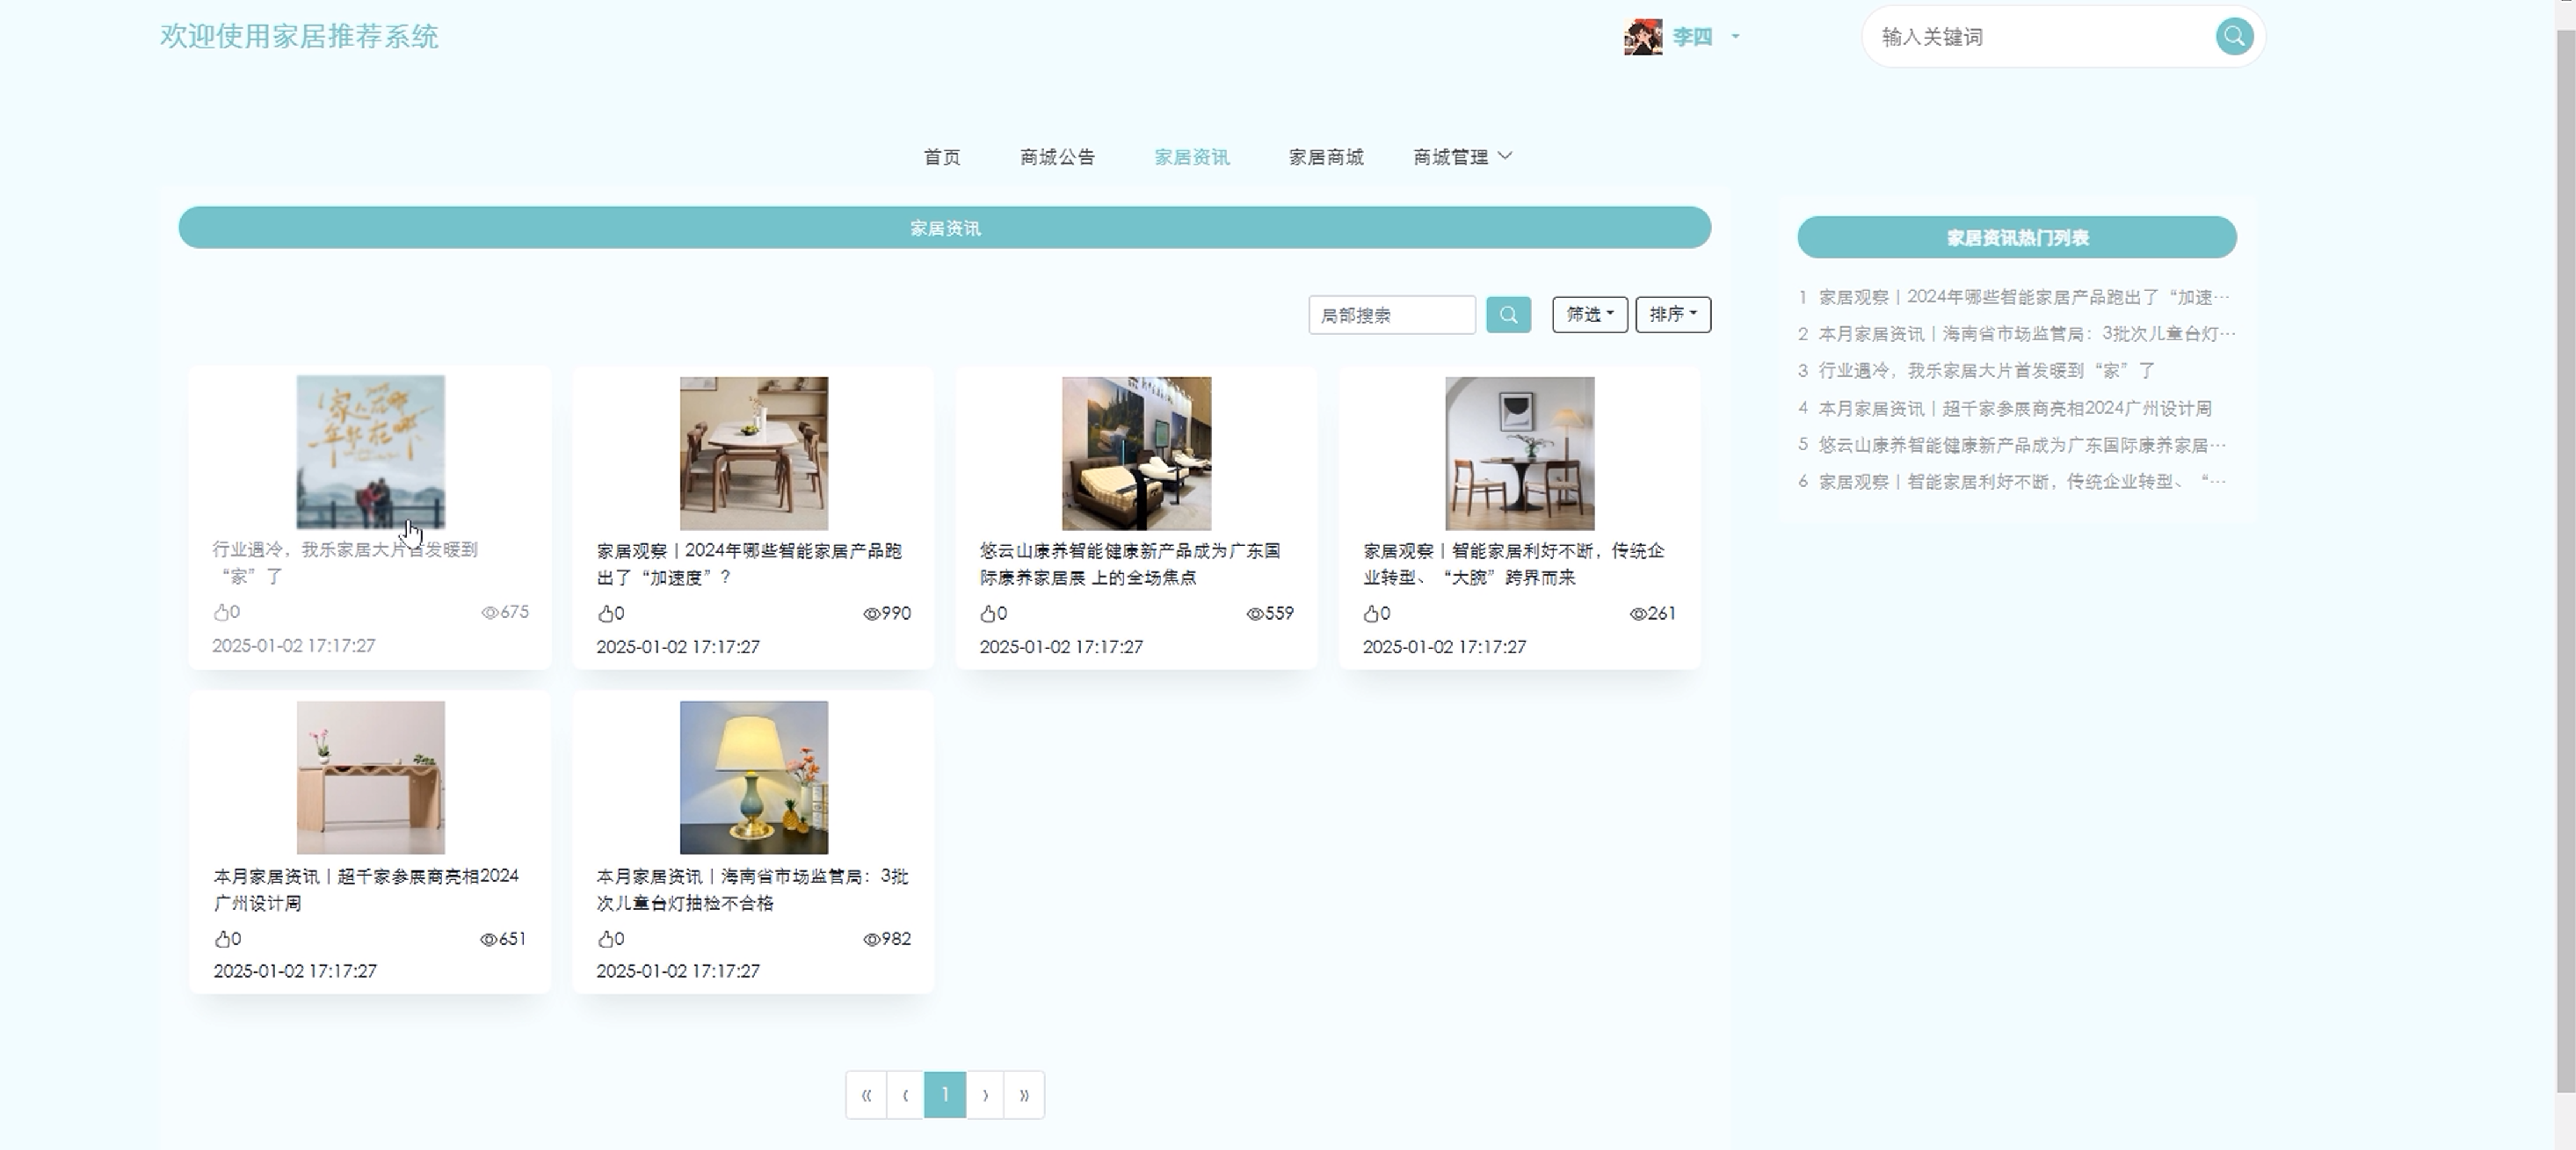Screen dimensions: 2576x1150
Task: Like the 行业遇冷 article via thumbs-up icon
Action: coord(221,612)
